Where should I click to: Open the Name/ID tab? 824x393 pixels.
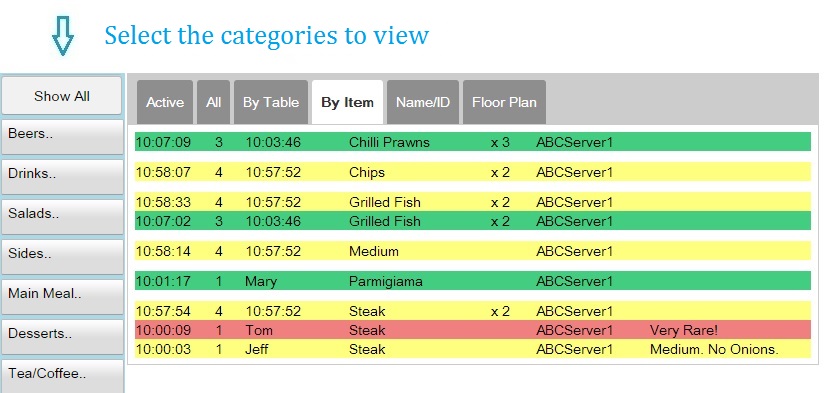click(423, 102)
